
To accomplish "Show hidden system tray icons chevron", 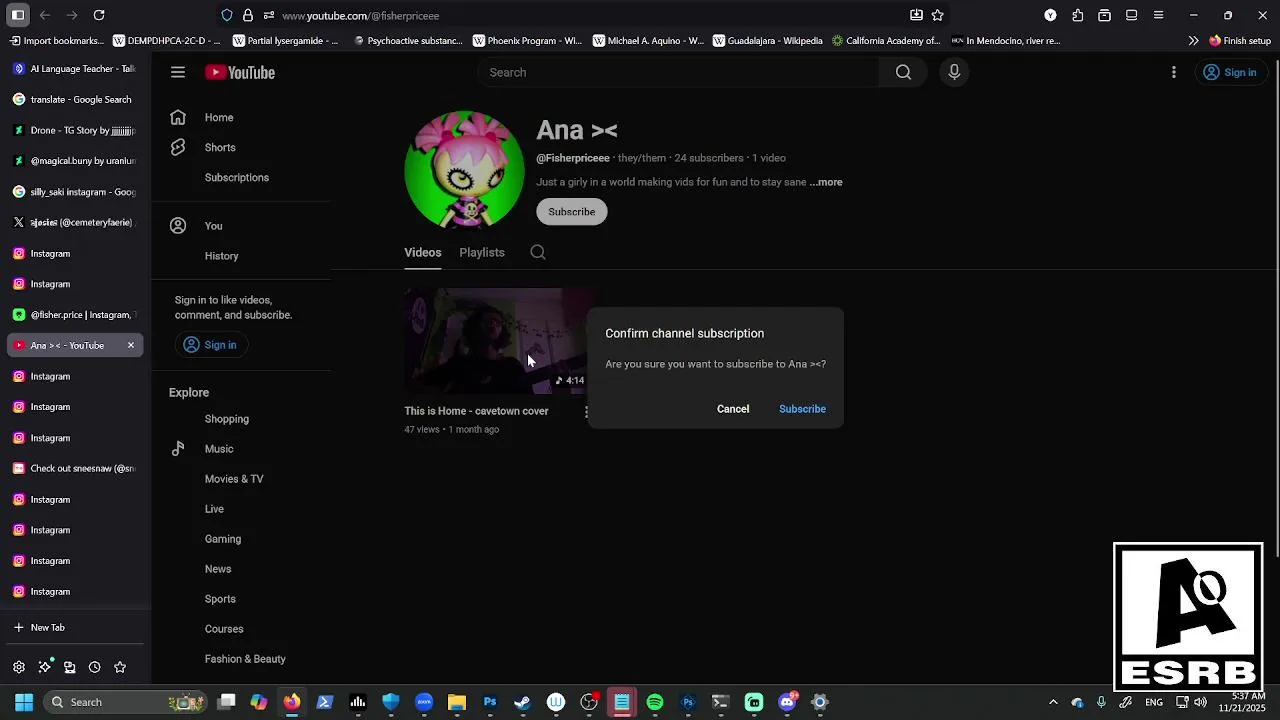I will 1053,702.
